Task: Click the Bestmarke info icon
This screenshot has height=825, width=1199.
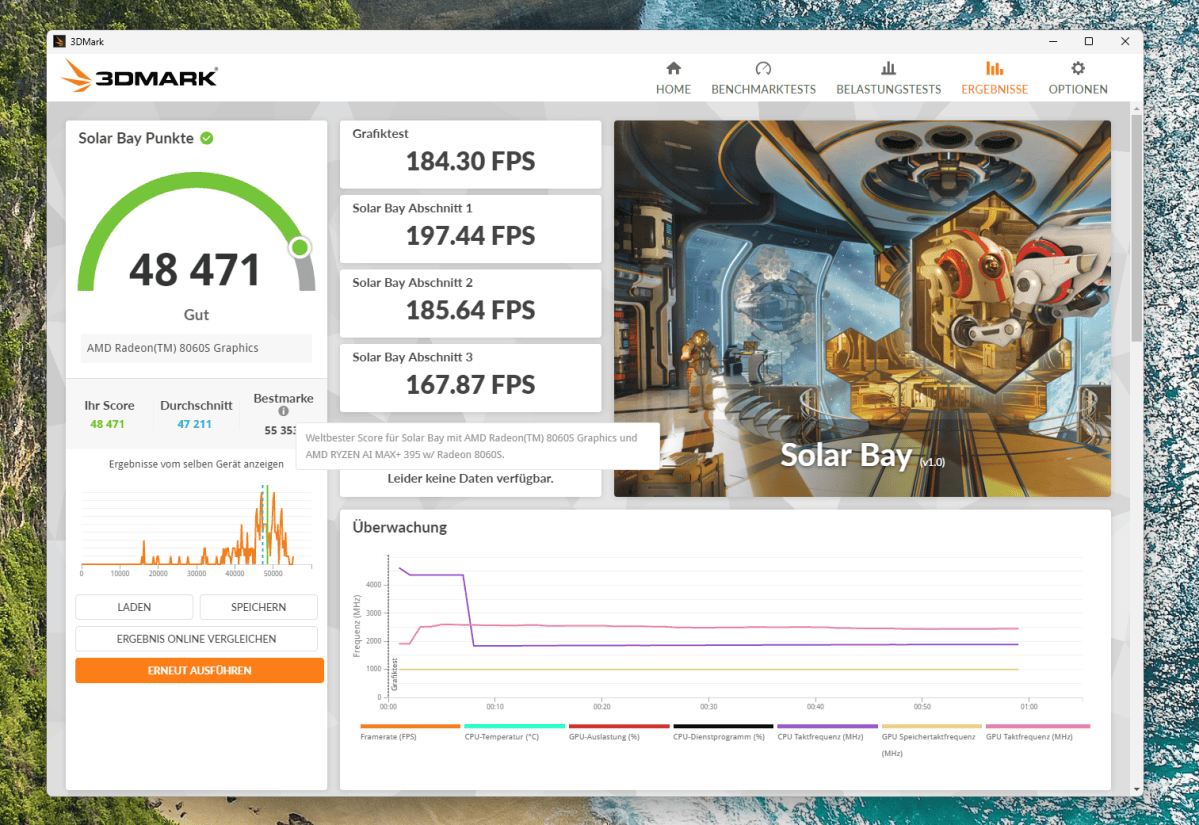Action: tap(284, 411)
